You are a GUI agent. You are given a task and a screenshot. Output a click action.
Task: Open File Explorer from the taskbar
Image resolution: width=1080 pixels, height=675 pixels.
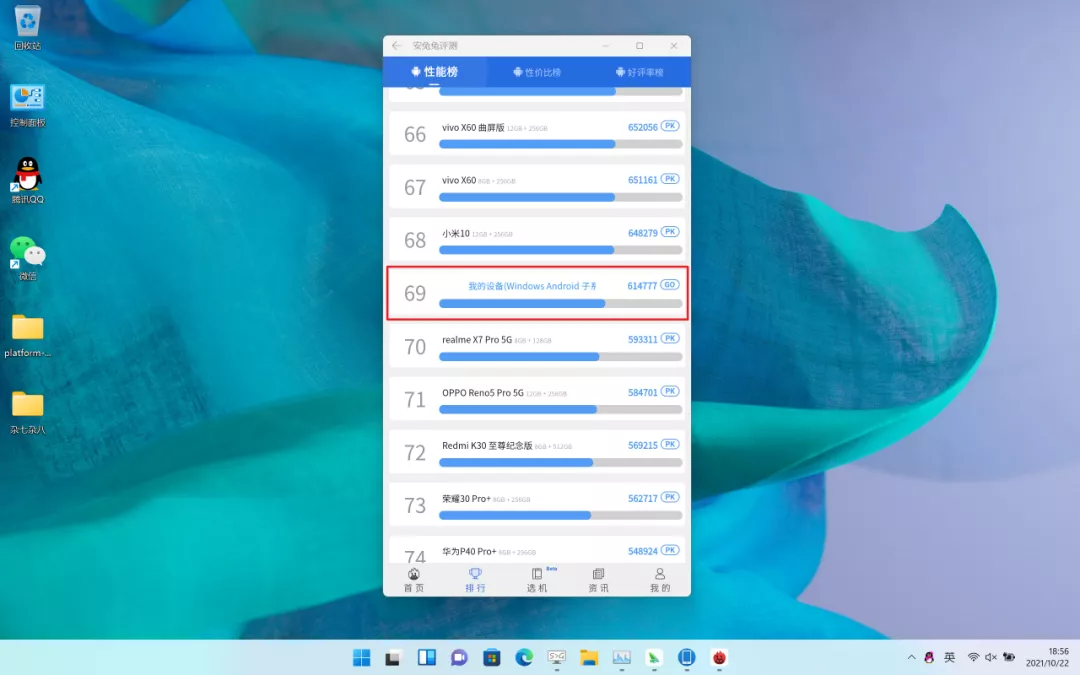click(x=588, y=658)
